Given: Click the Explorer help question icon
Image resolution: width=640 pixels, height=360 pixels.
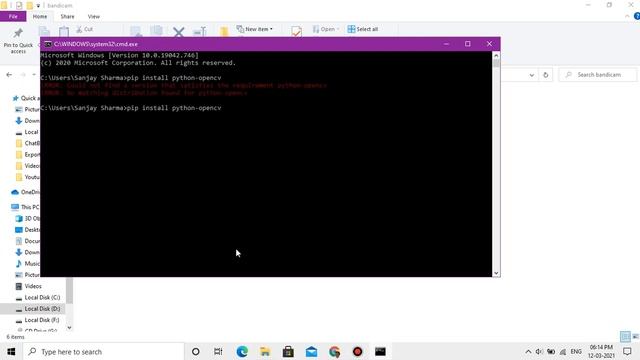Looking at the screenshot, I should point(637,16).
